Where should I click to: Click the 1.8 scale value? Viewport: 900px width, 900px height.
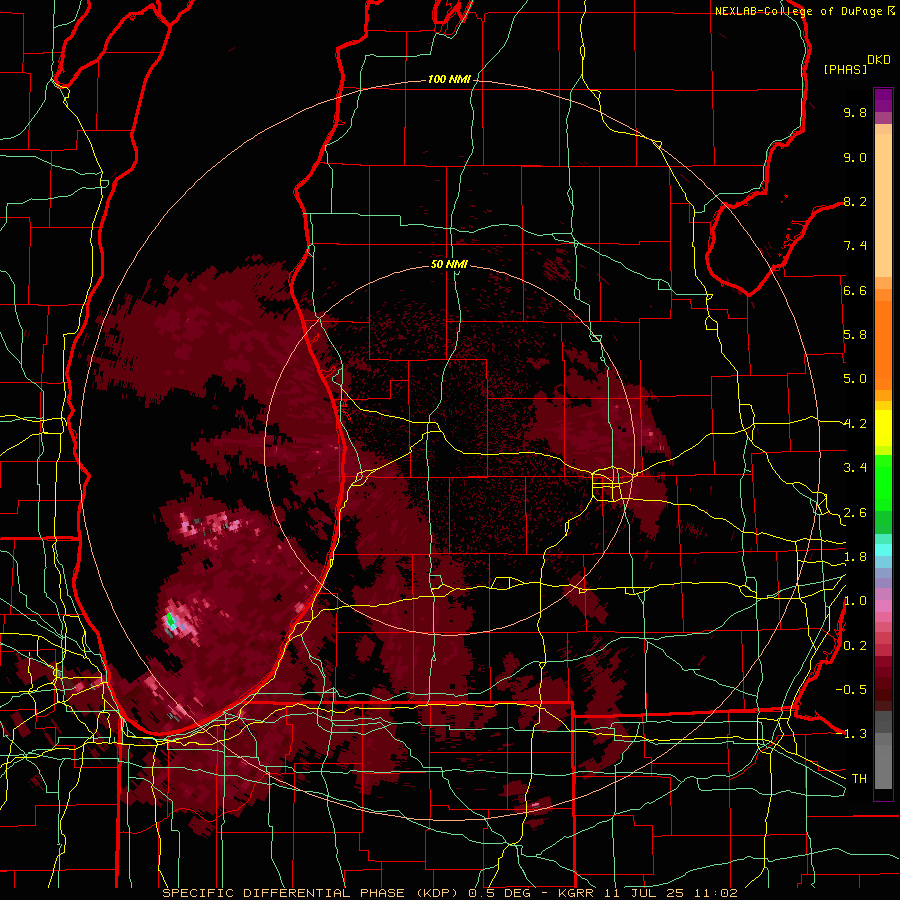[855, 557]
